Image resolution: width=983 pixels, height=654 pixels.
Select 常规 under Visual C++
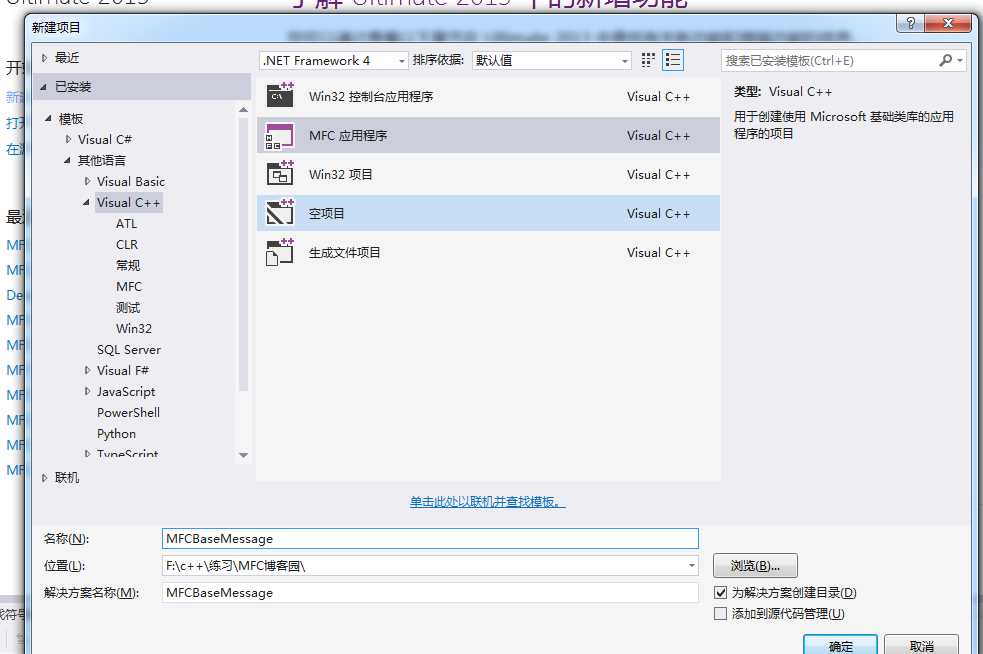[128, 265]
